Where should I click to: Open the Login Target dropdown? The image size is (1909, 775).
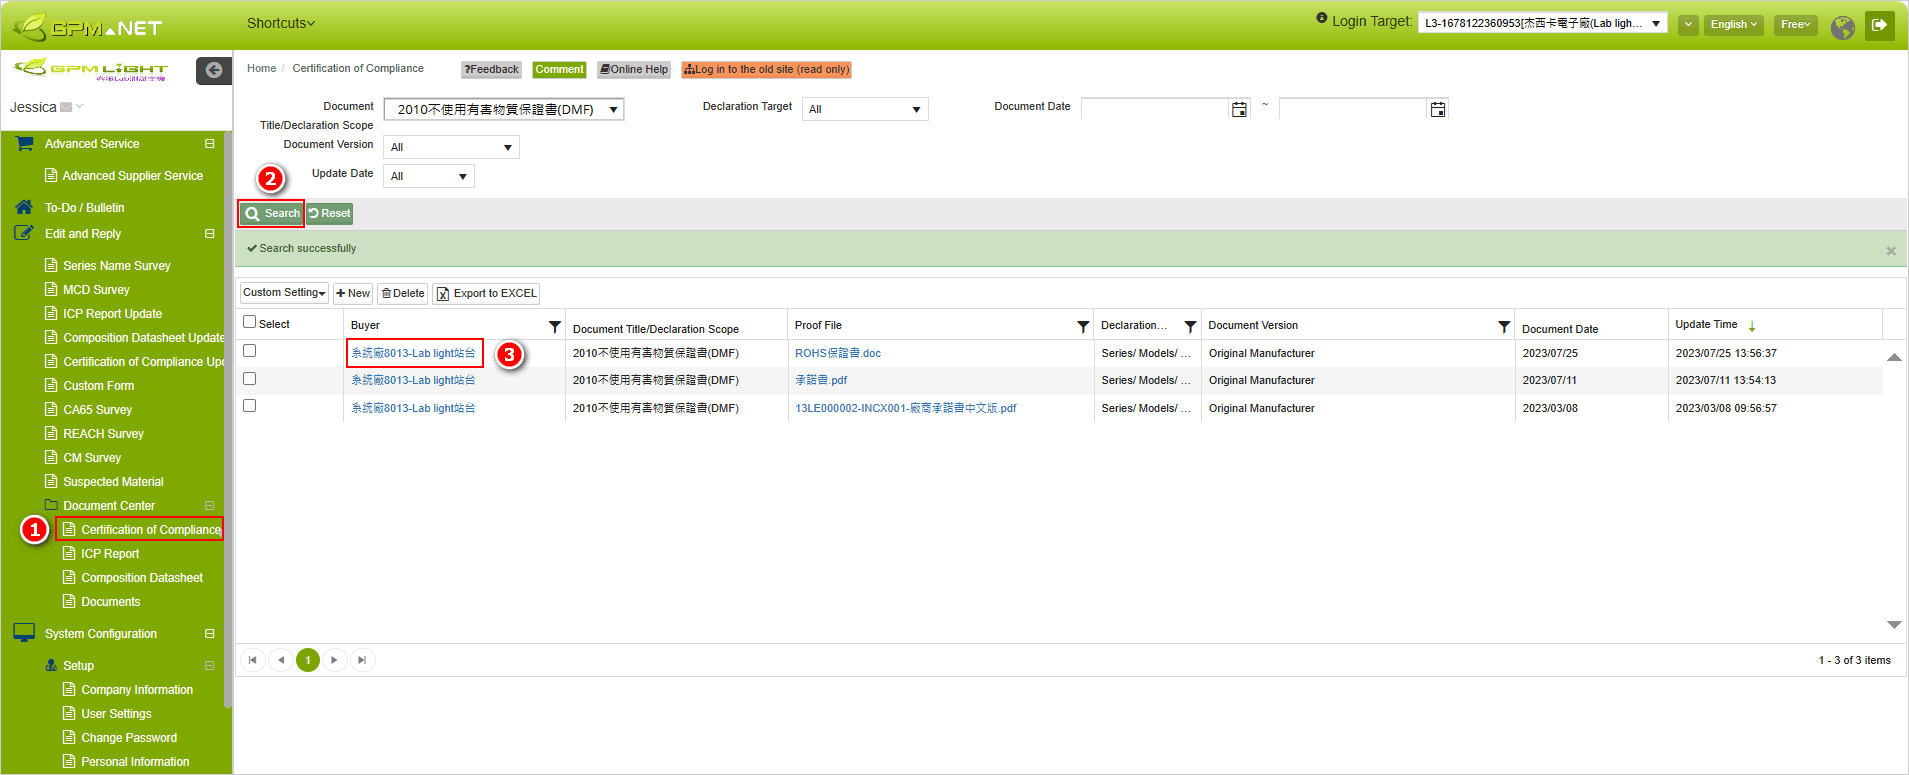click(1542, 23)
